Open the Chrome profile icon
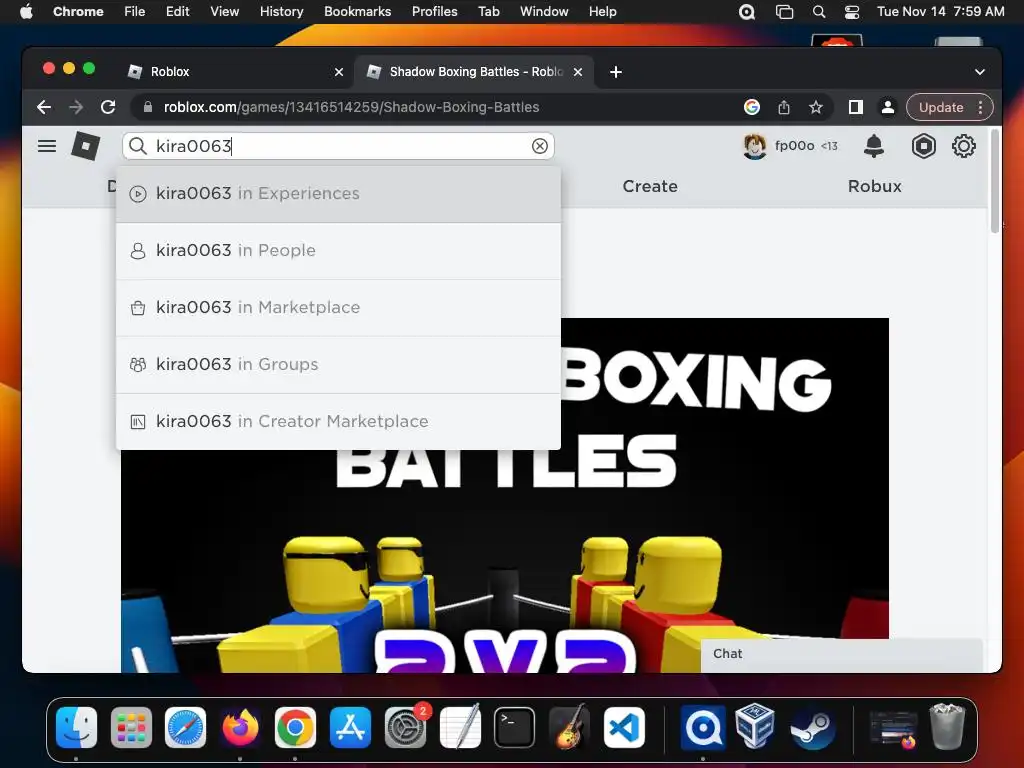This screenshot has height=768, width=1024. (x=888, y=107)
